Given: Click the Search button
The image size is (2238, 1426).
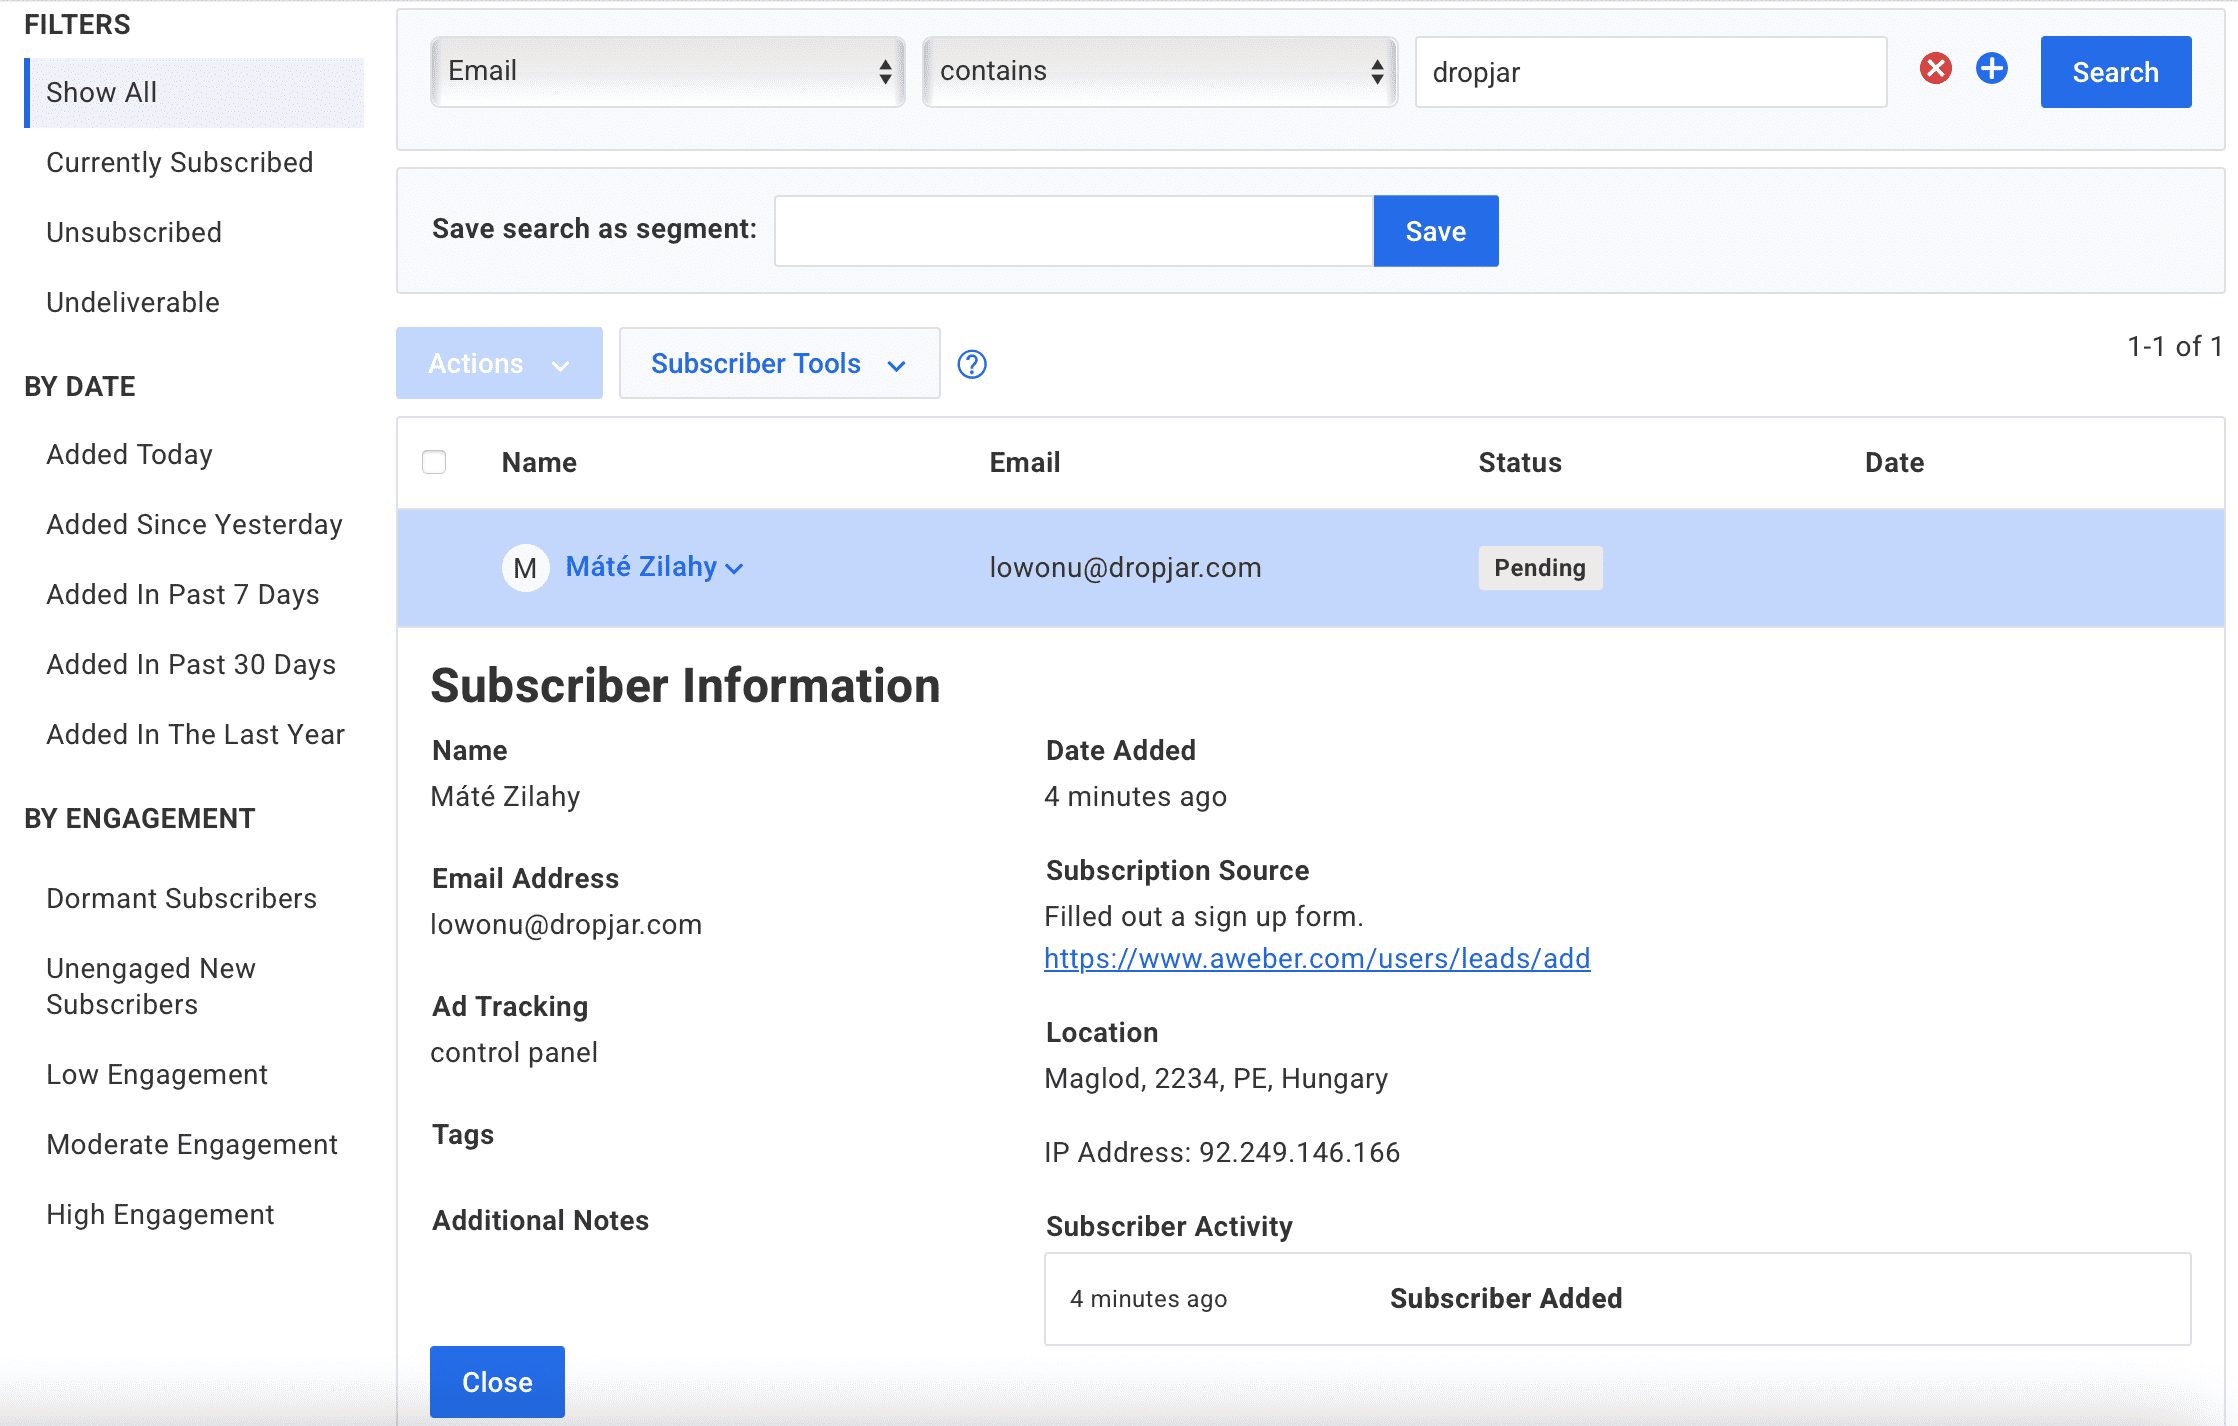Looking at the screenshot, I should tap(2115, 72).
